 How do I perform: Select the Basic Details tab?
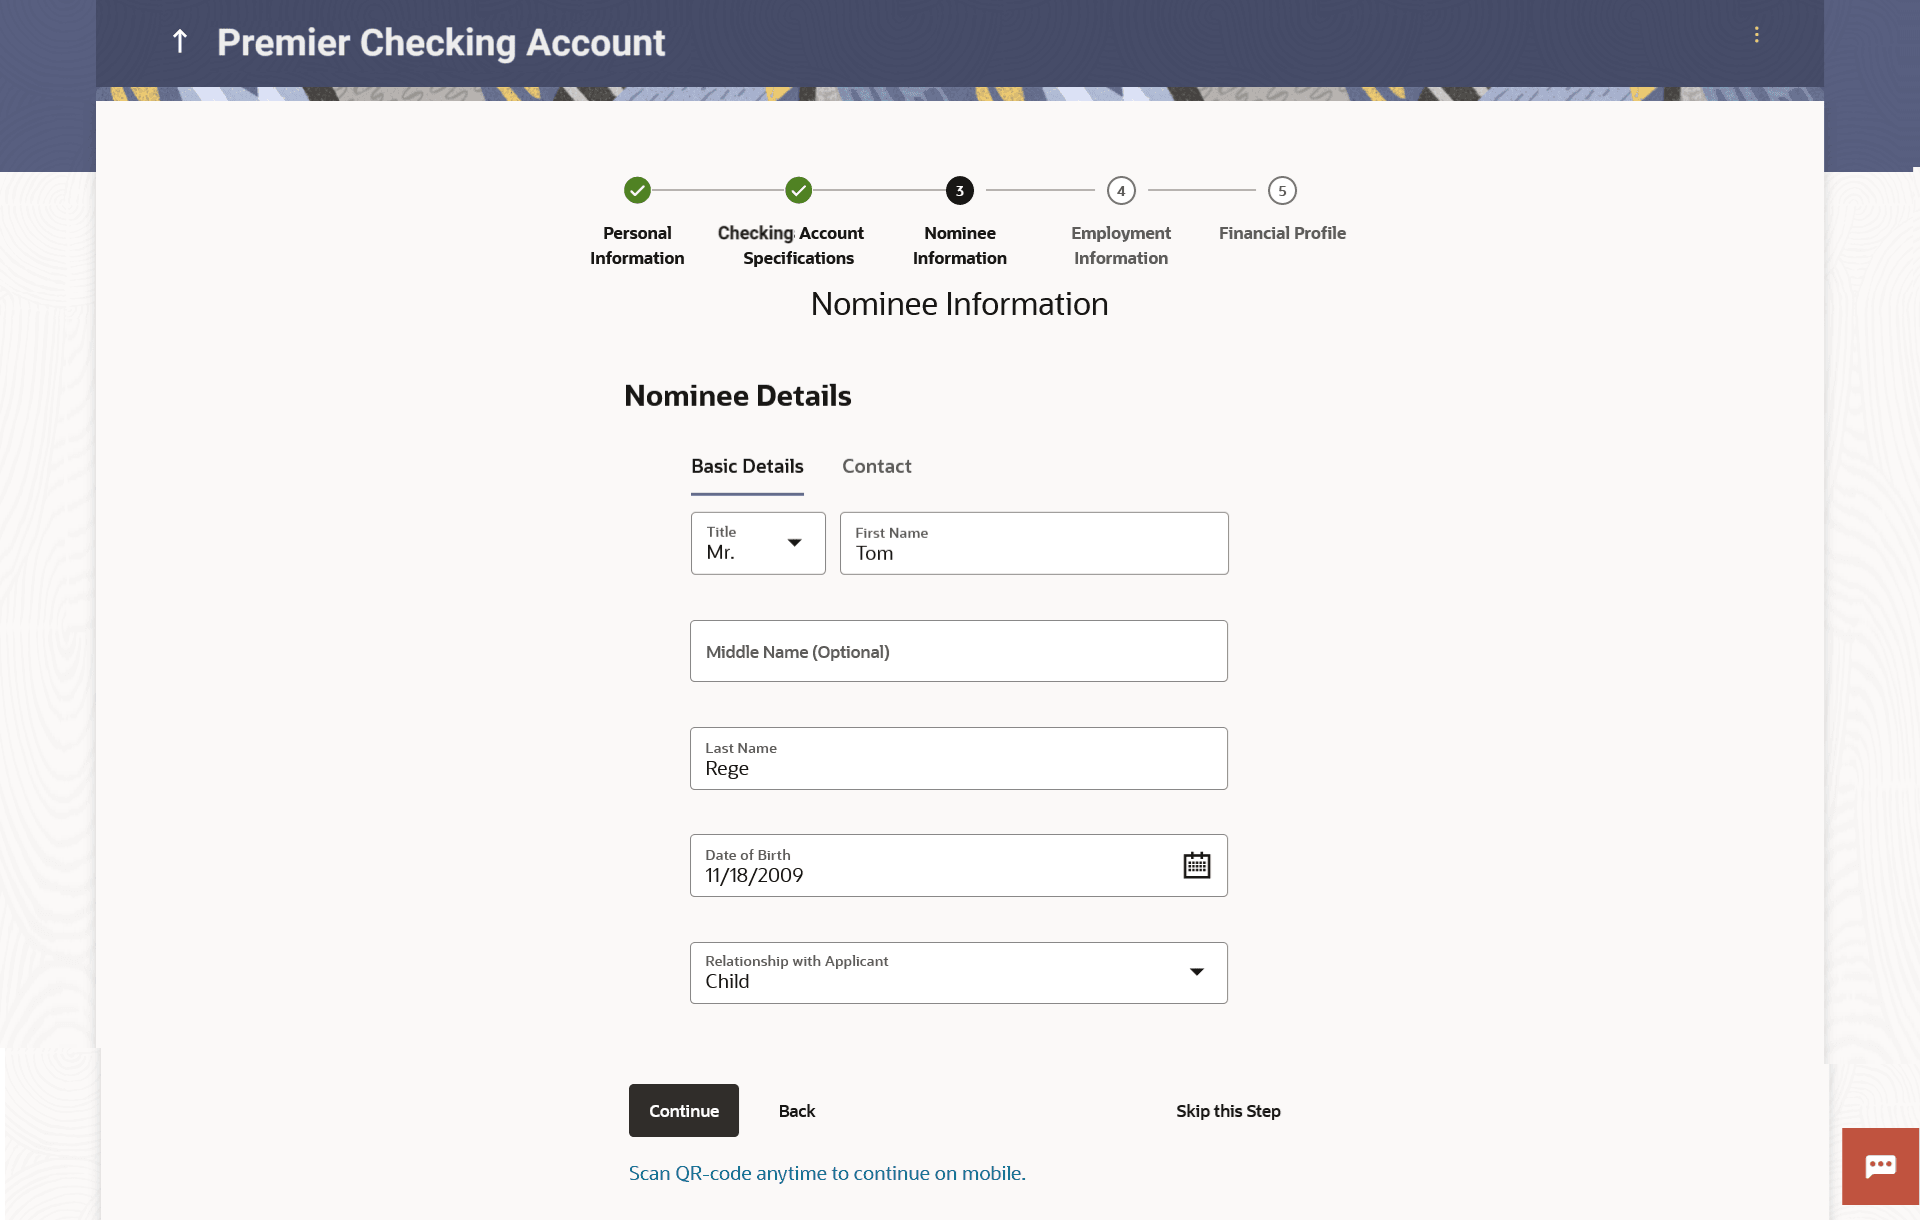(x=747, y=466)
